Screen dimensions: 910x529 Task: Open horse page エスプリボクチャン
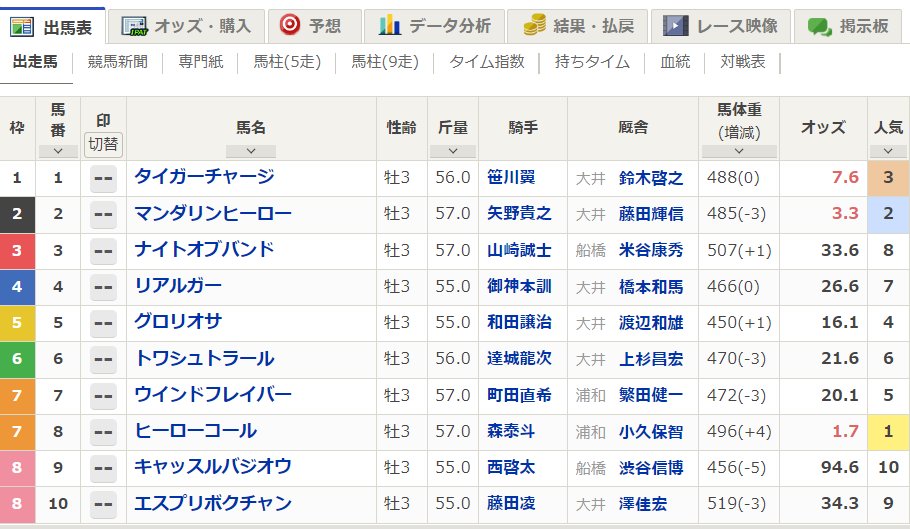tap(213, 502)
